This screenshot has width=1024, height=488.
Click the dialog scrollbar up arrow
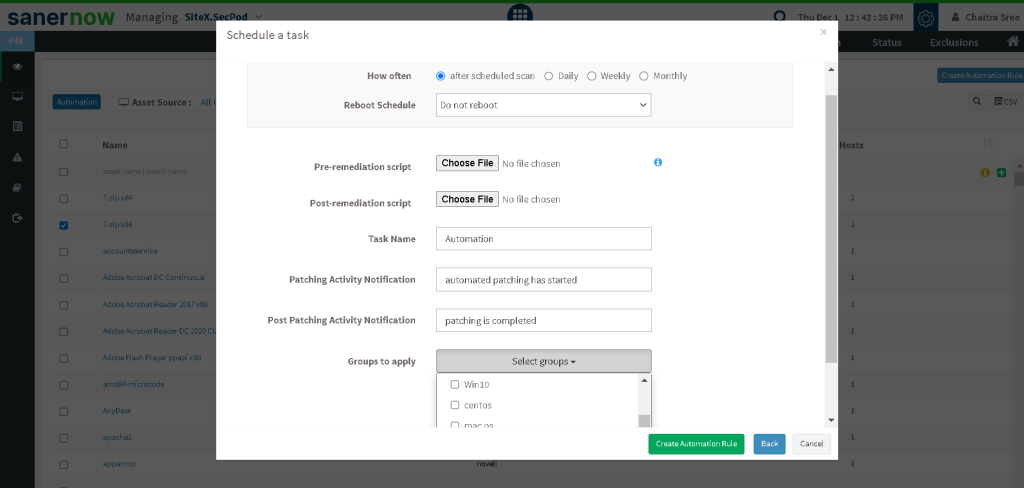click(831, 69)
